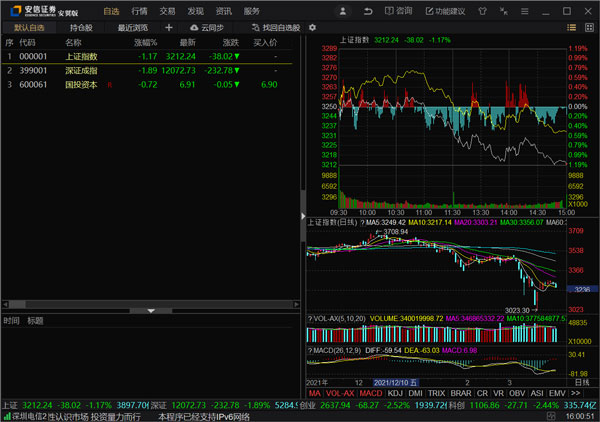
Task: Click the 3236 price label on K-line axis
Action: [582, 290]
